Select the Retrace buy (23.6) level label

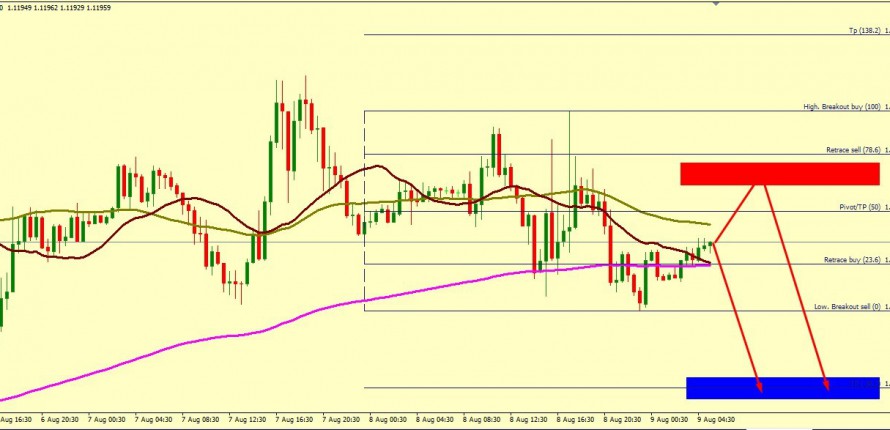(x=853, y=260)
